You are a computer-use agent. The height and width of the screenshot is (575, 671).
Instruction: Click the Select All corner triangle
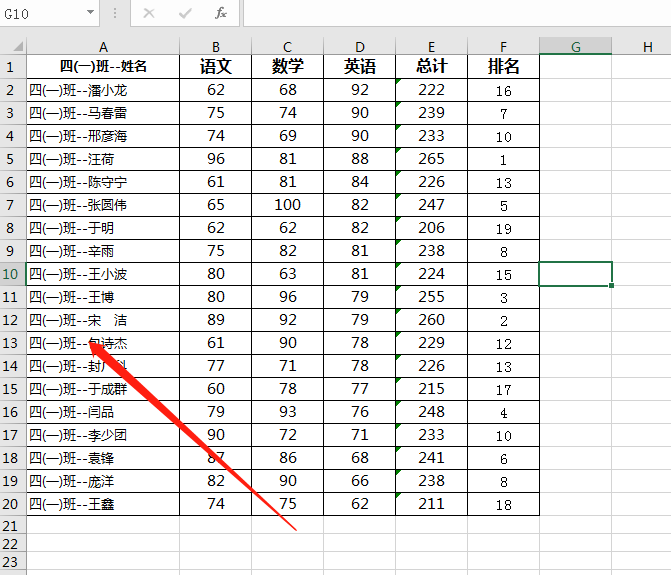point(18,45)
